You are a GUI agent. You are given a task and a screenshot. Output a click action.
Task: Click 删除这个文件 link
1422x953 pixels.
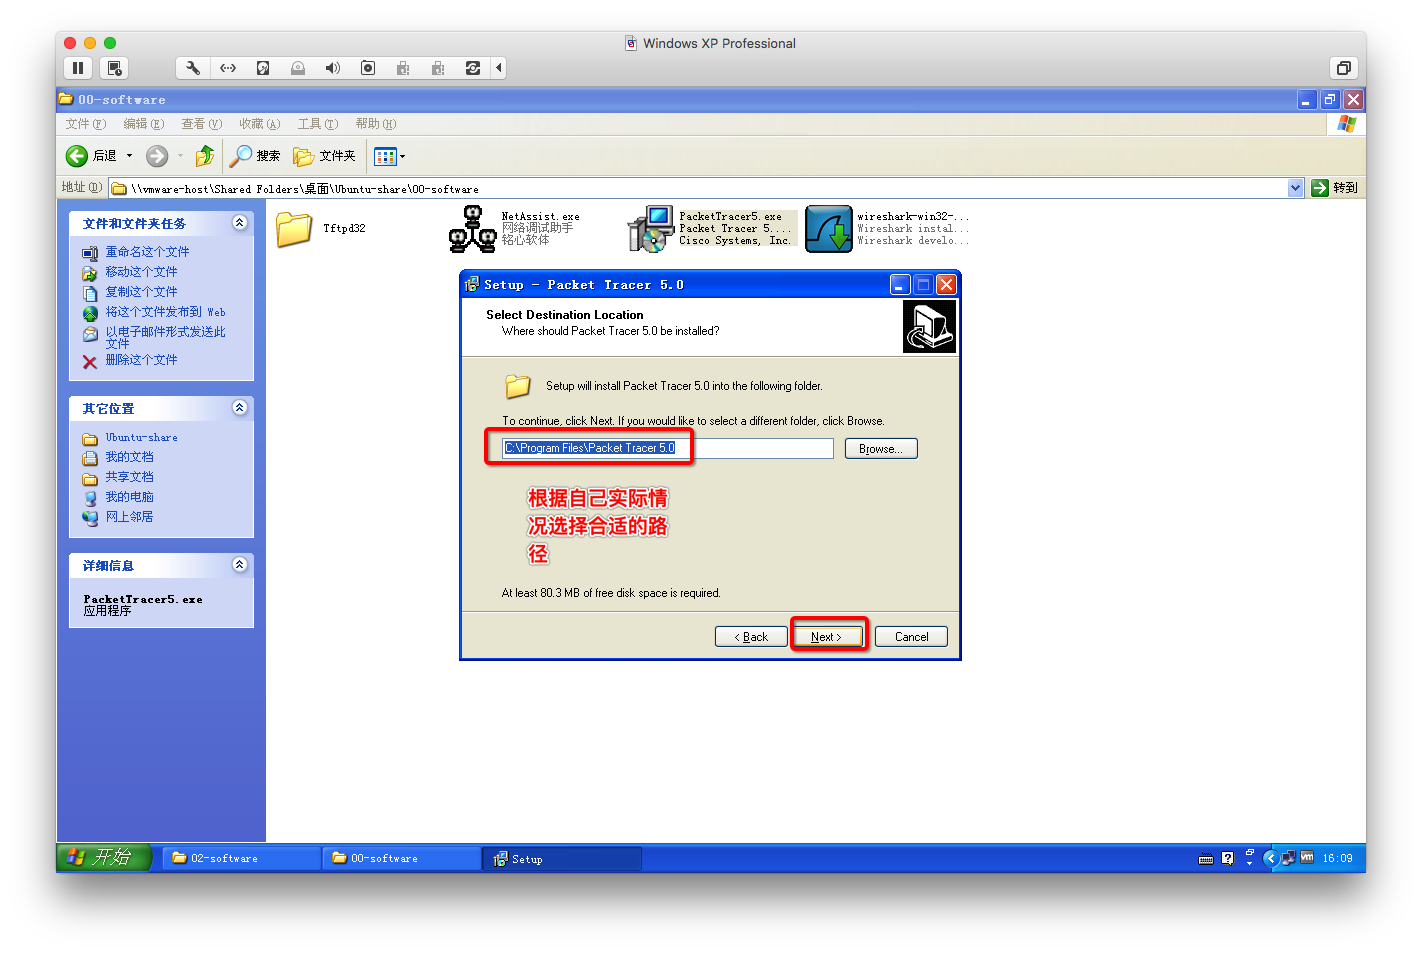[141, 360]
